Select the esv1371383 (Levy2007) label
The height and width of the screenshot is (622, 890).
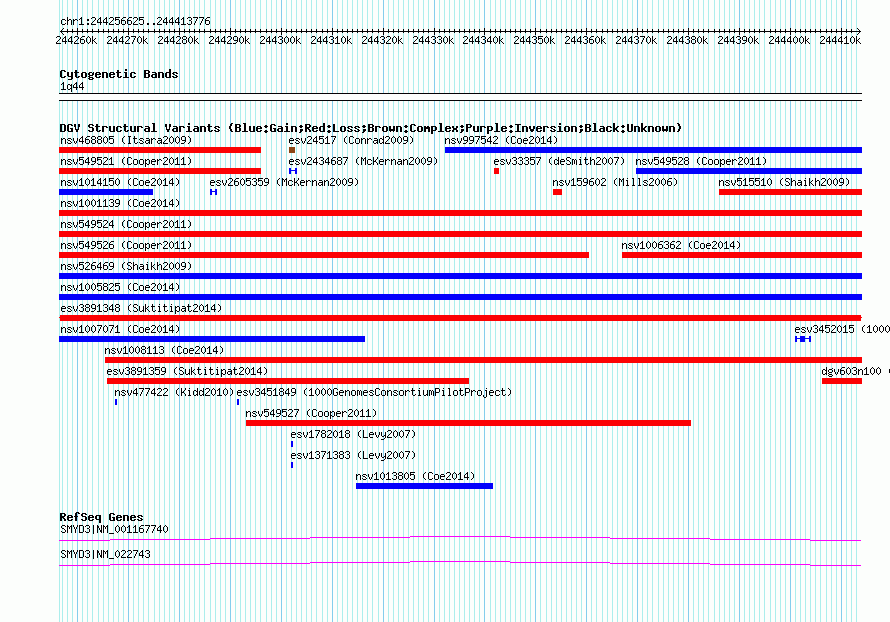(x=353, y=455)
